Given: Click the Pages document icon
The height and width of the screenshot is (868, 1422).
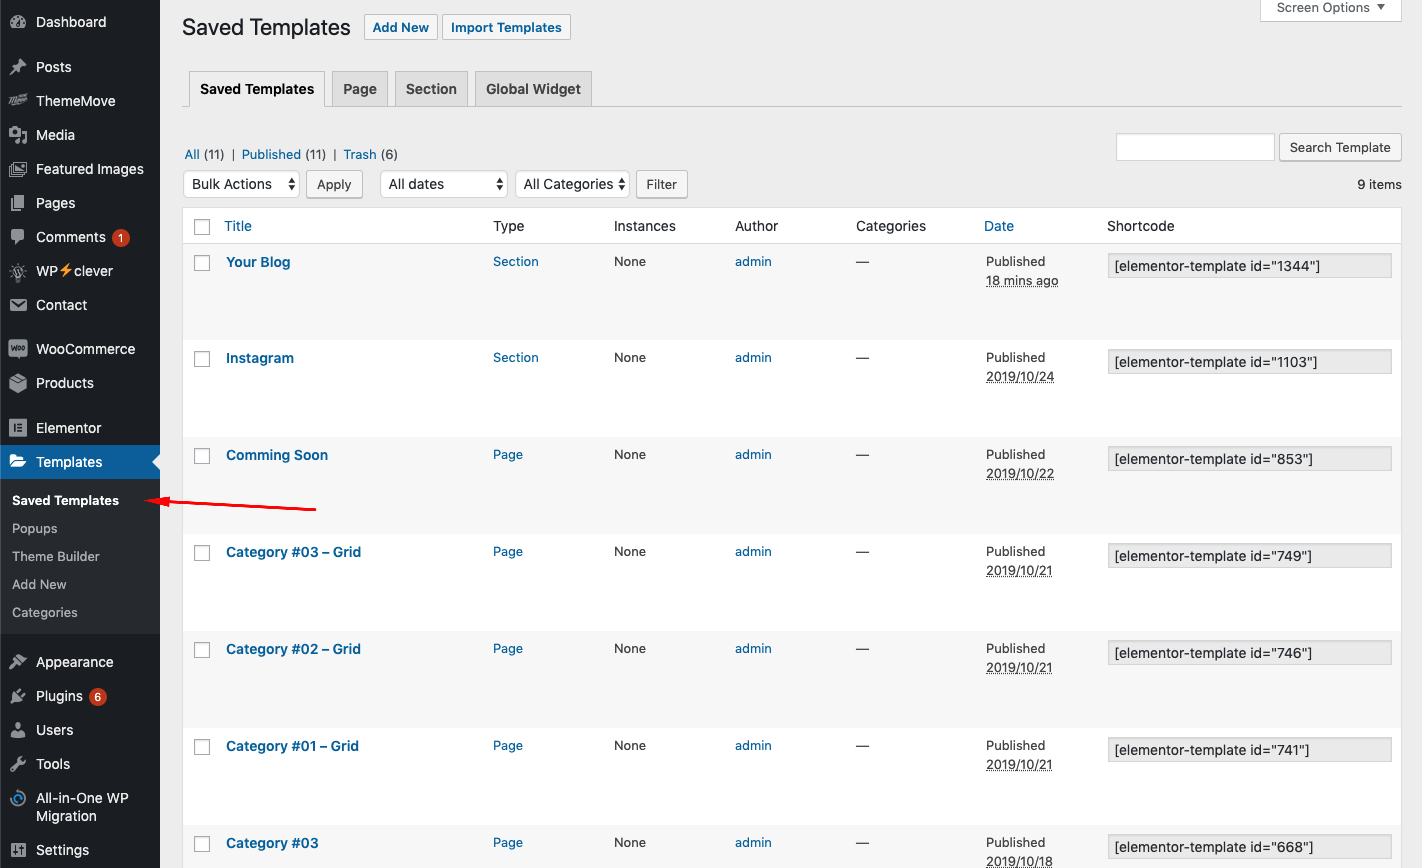Looking at the screenshot, I should [x=18, y=203].
